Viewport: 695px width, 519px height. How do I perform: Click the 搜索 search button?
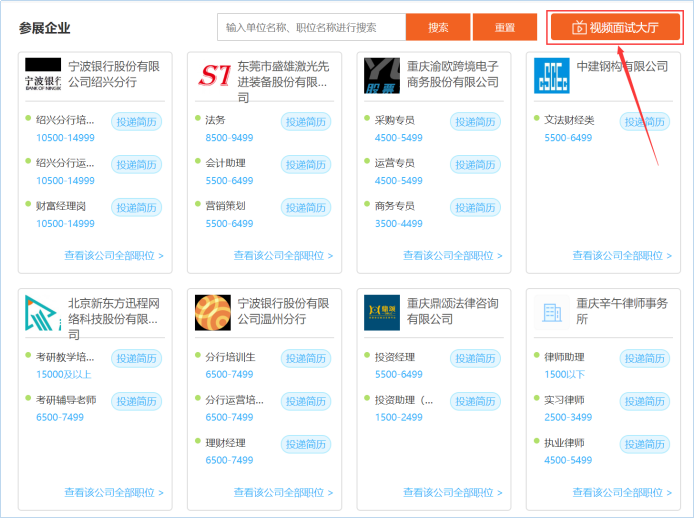point(438,27)
